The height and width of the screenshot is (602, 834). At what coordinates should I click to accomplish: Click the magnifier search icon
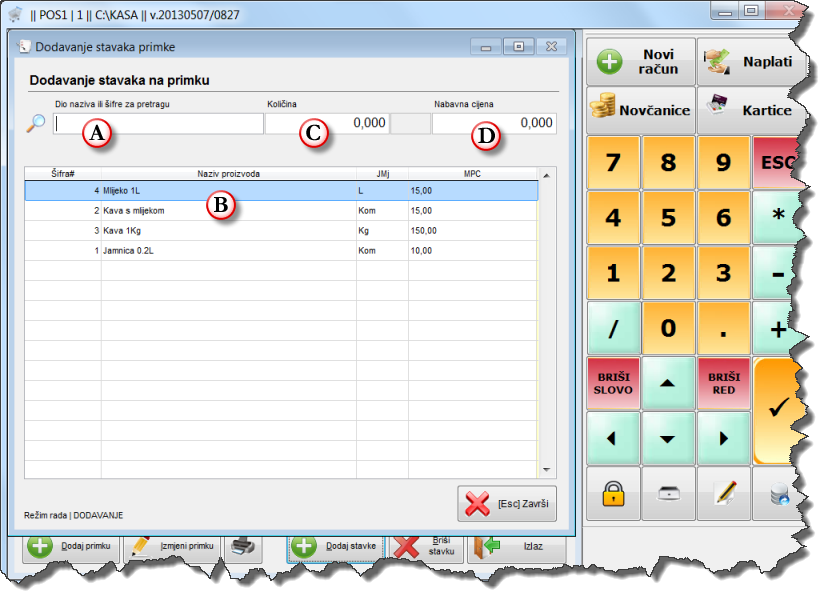point(35,124)
